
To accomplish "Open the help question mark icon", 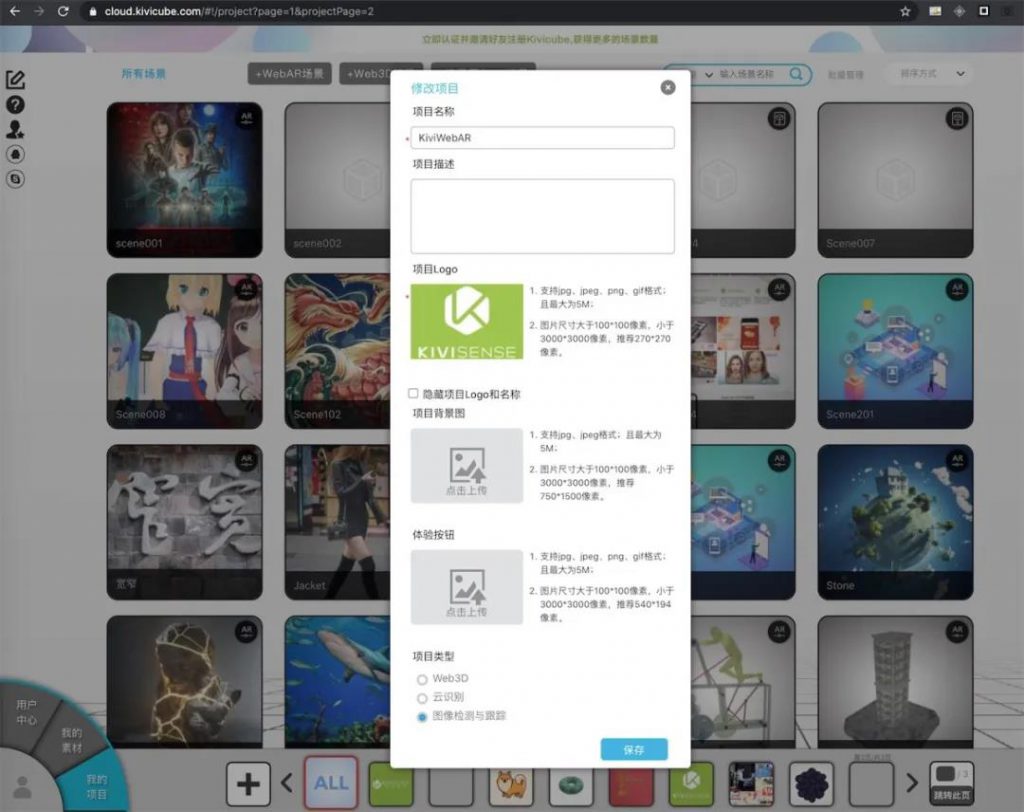I will [15, 105].
